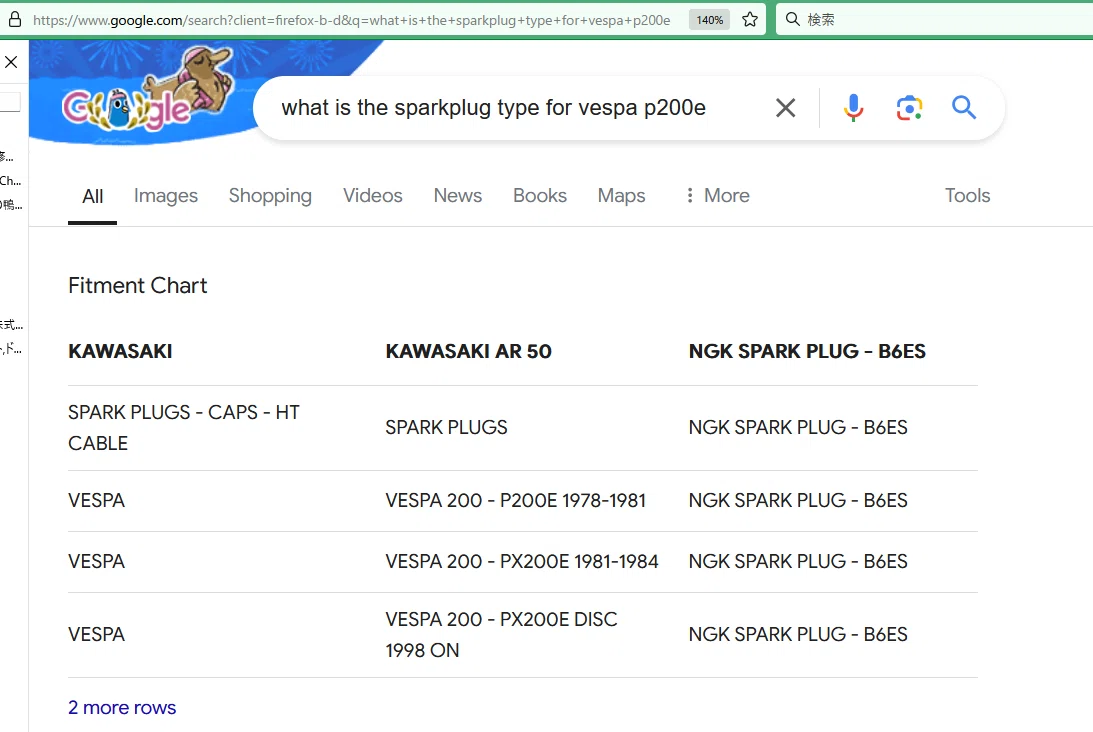
Task: Open the Tools search filter
Action: [968, 196]
